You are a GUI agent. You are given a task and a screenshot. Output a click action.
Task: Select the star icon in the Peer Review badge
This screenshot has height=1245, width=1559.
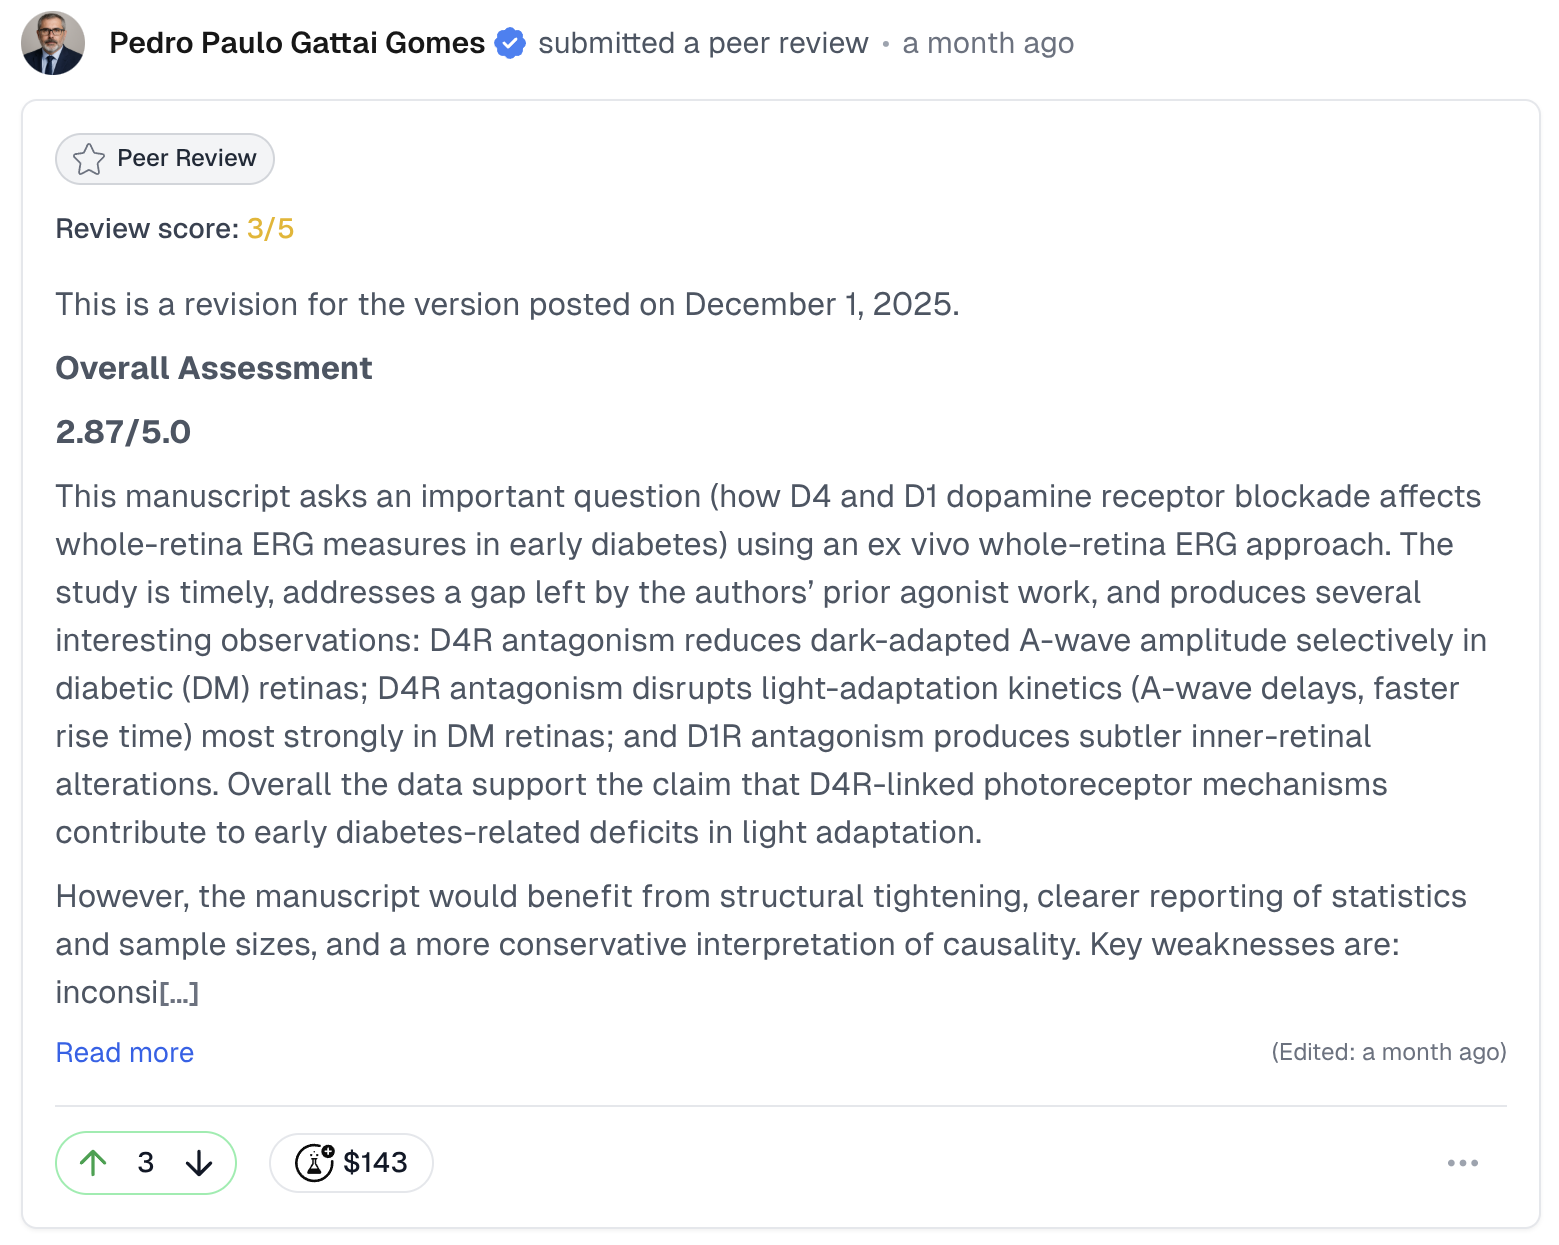[x=89, y=158]
